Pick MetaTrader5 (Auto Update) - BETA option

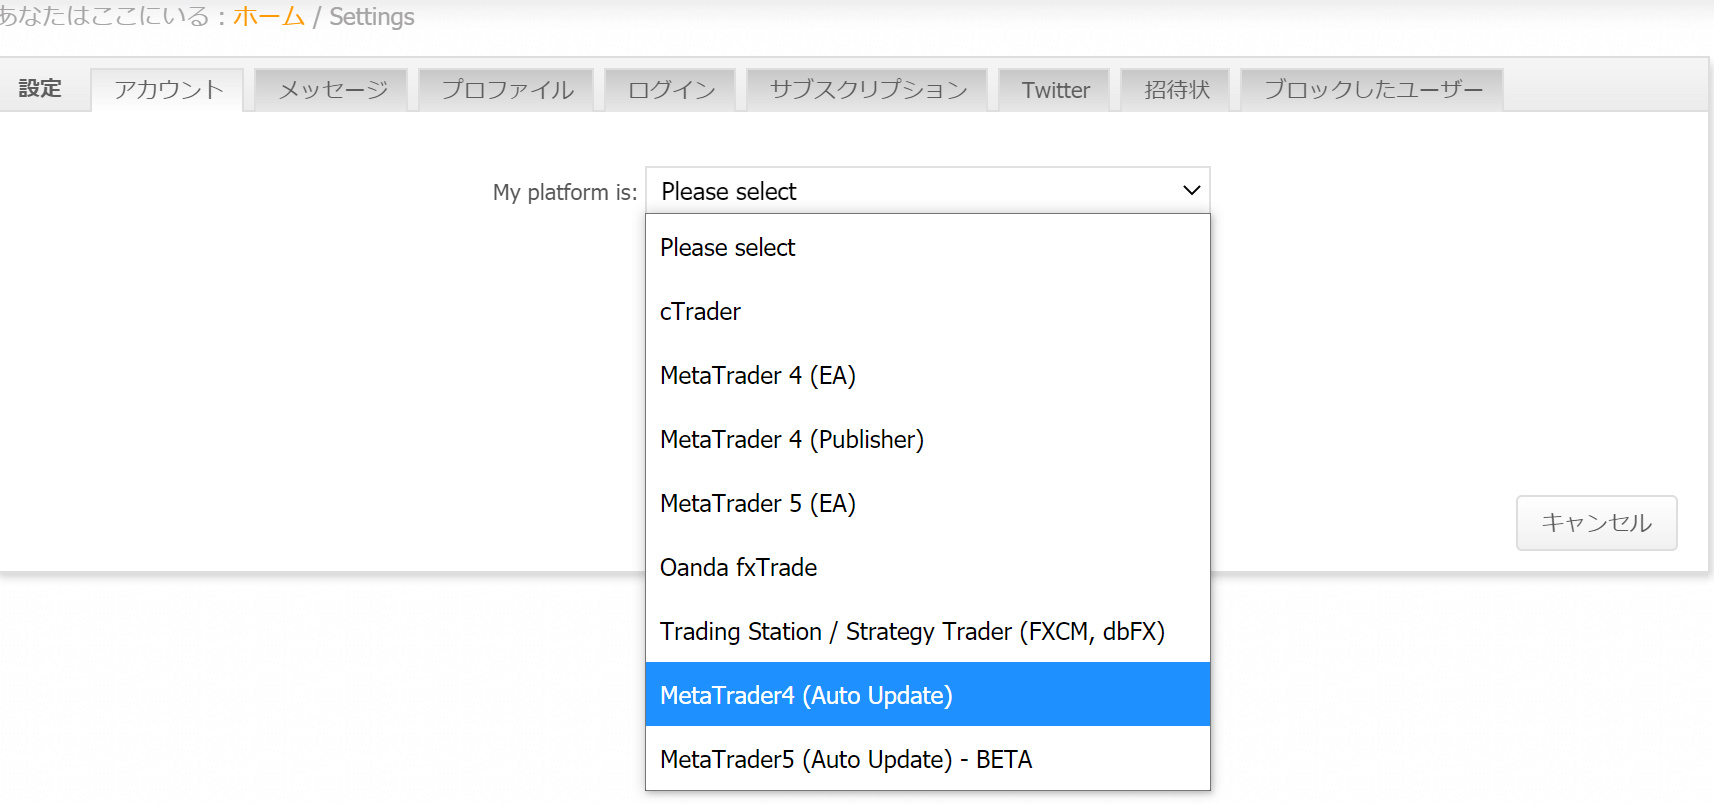928,759
